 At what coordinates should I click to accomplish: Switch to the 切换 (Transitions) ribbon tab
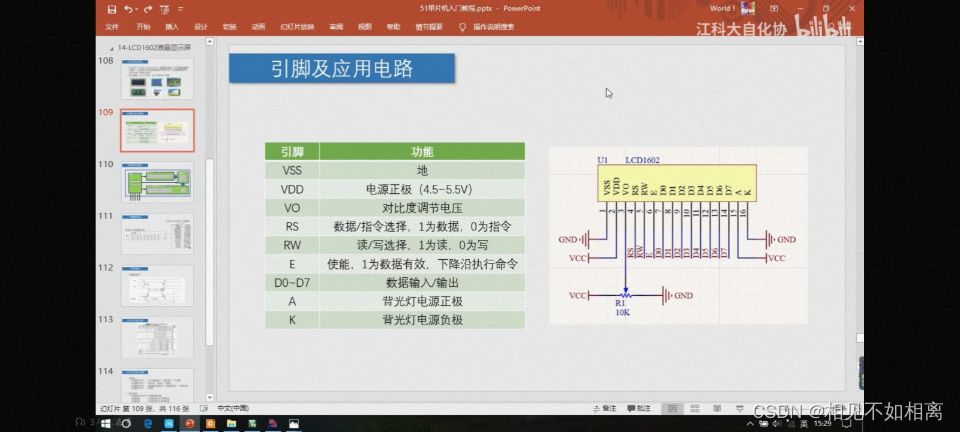230,27
